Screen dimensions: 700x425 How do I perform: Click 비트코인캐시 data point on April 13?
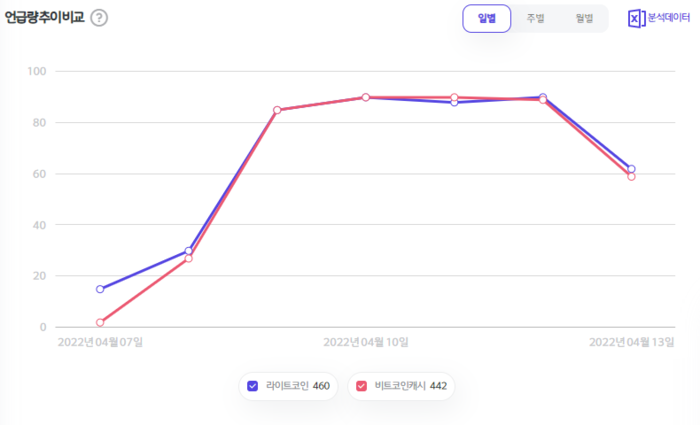pyautogui.click(x=631, y=177)
